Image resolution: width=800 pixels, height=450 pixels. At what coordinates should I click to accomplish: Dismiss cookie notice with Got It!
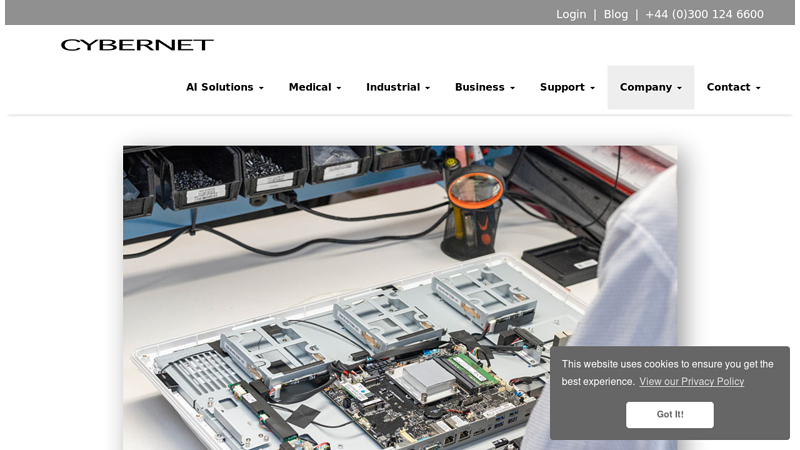[x=670, y=415]
